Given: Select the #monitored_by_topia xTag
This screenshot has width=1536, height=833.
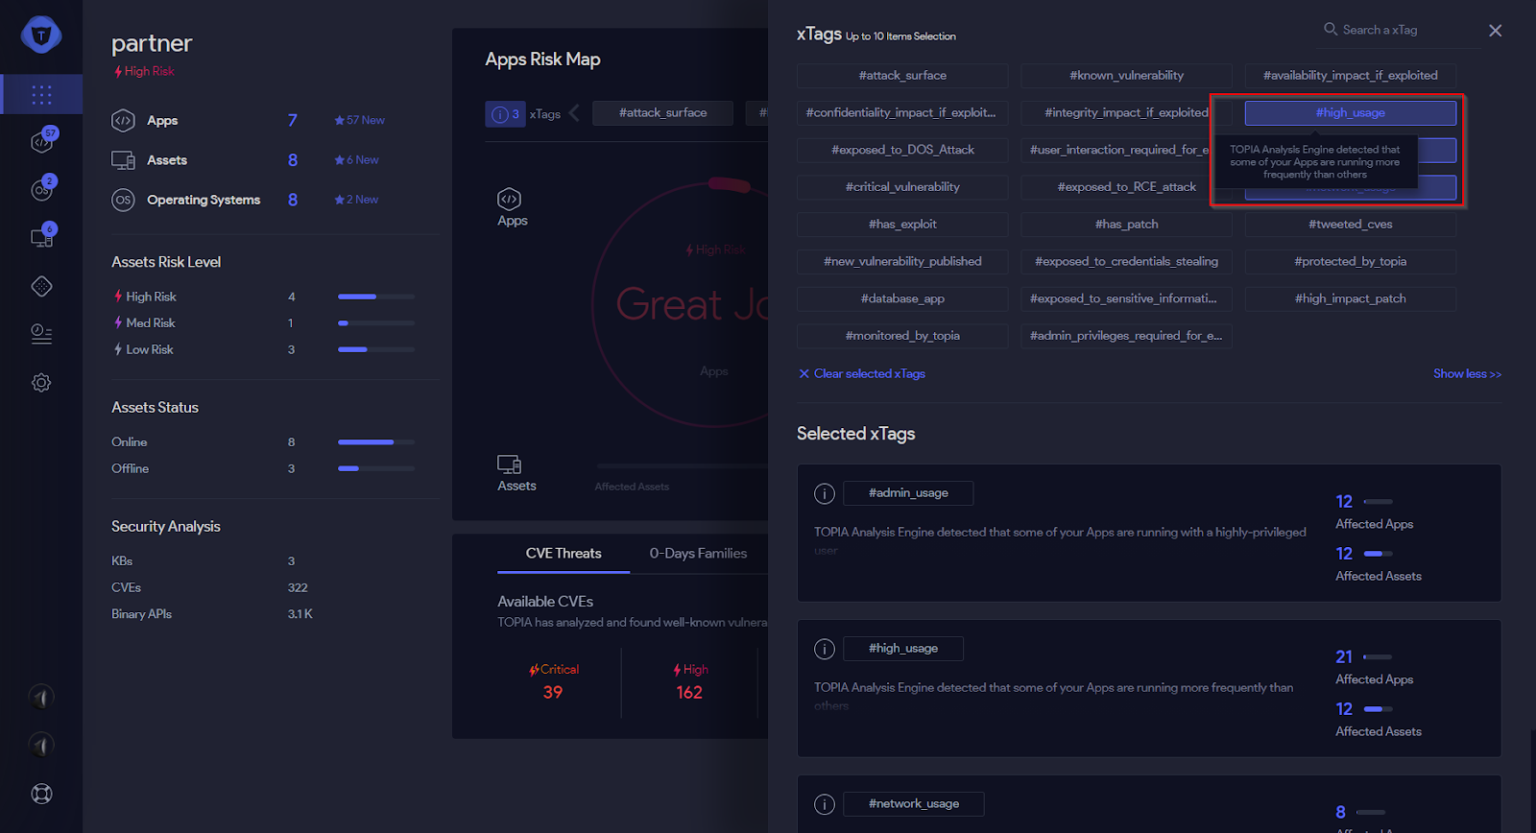Looking at the screenshot, I should pos(902,336).
